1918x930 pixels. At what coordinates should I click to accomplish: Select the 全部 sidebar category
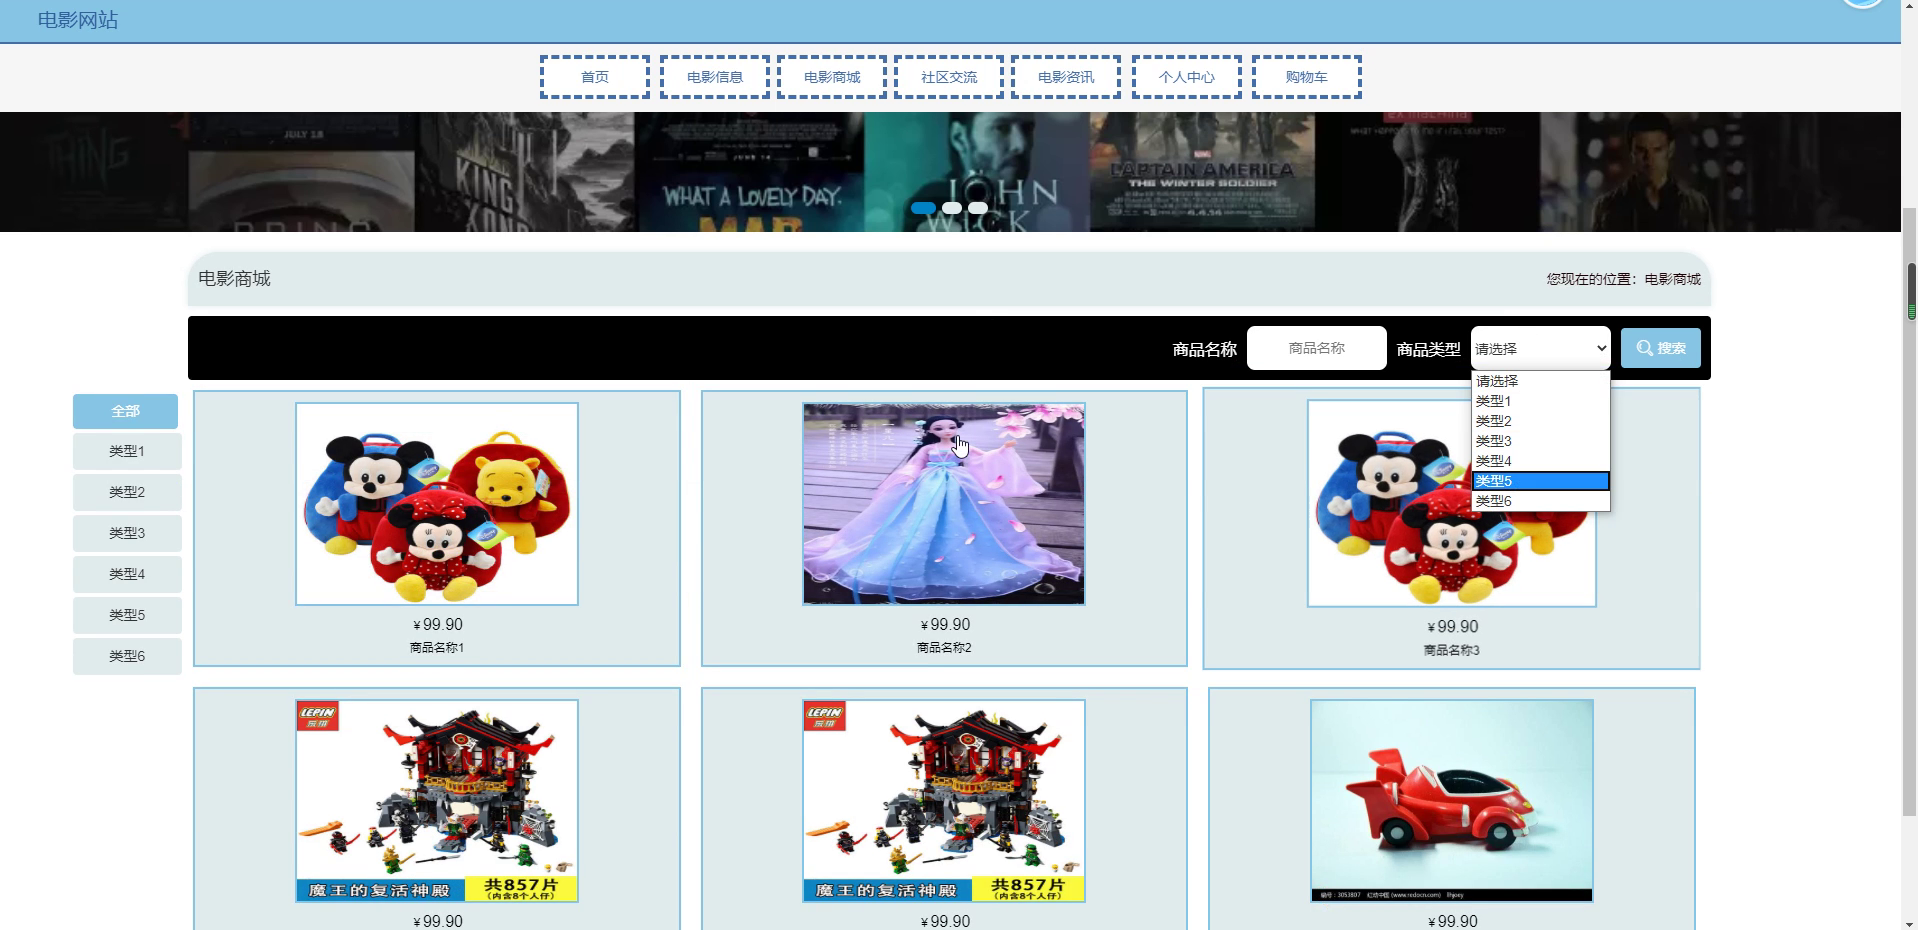coord(127,411)
